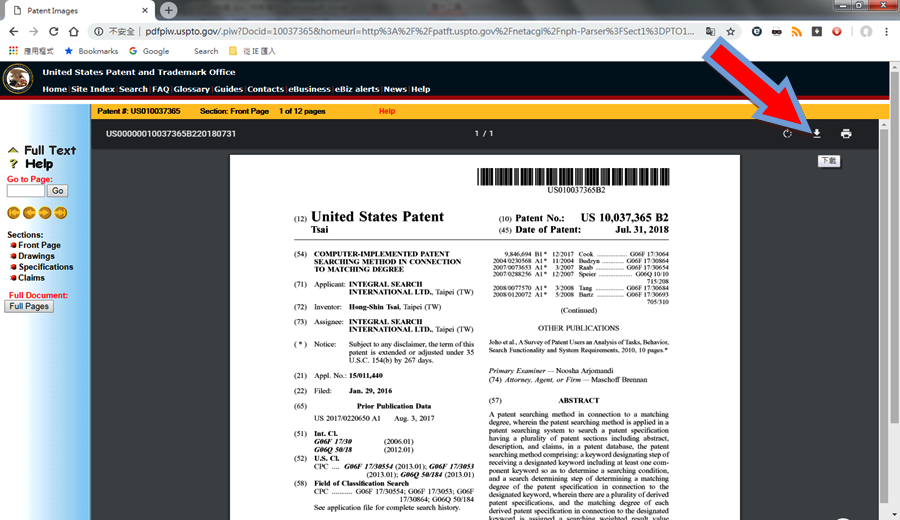Open News in USPTO navigation
This screenshot has width=900, height=520.
(x=395, y=89)
